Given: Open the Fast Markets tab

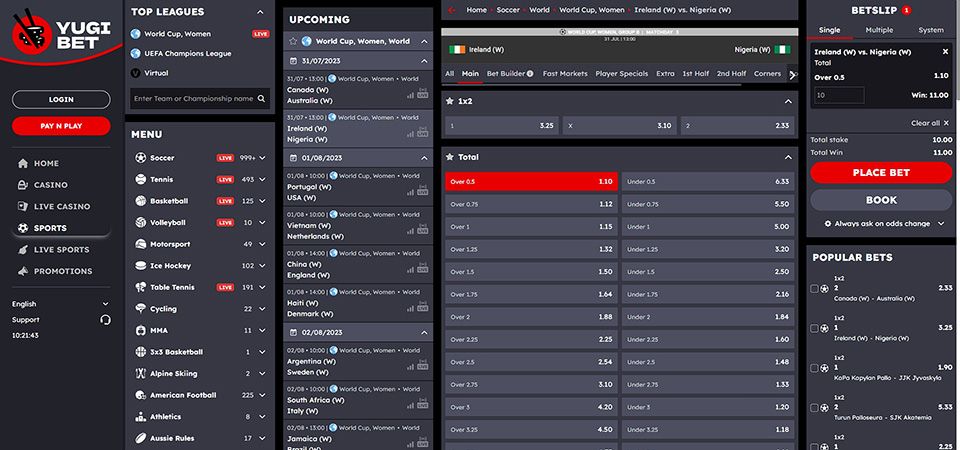Looking at the screenshot, I should 565,73.
